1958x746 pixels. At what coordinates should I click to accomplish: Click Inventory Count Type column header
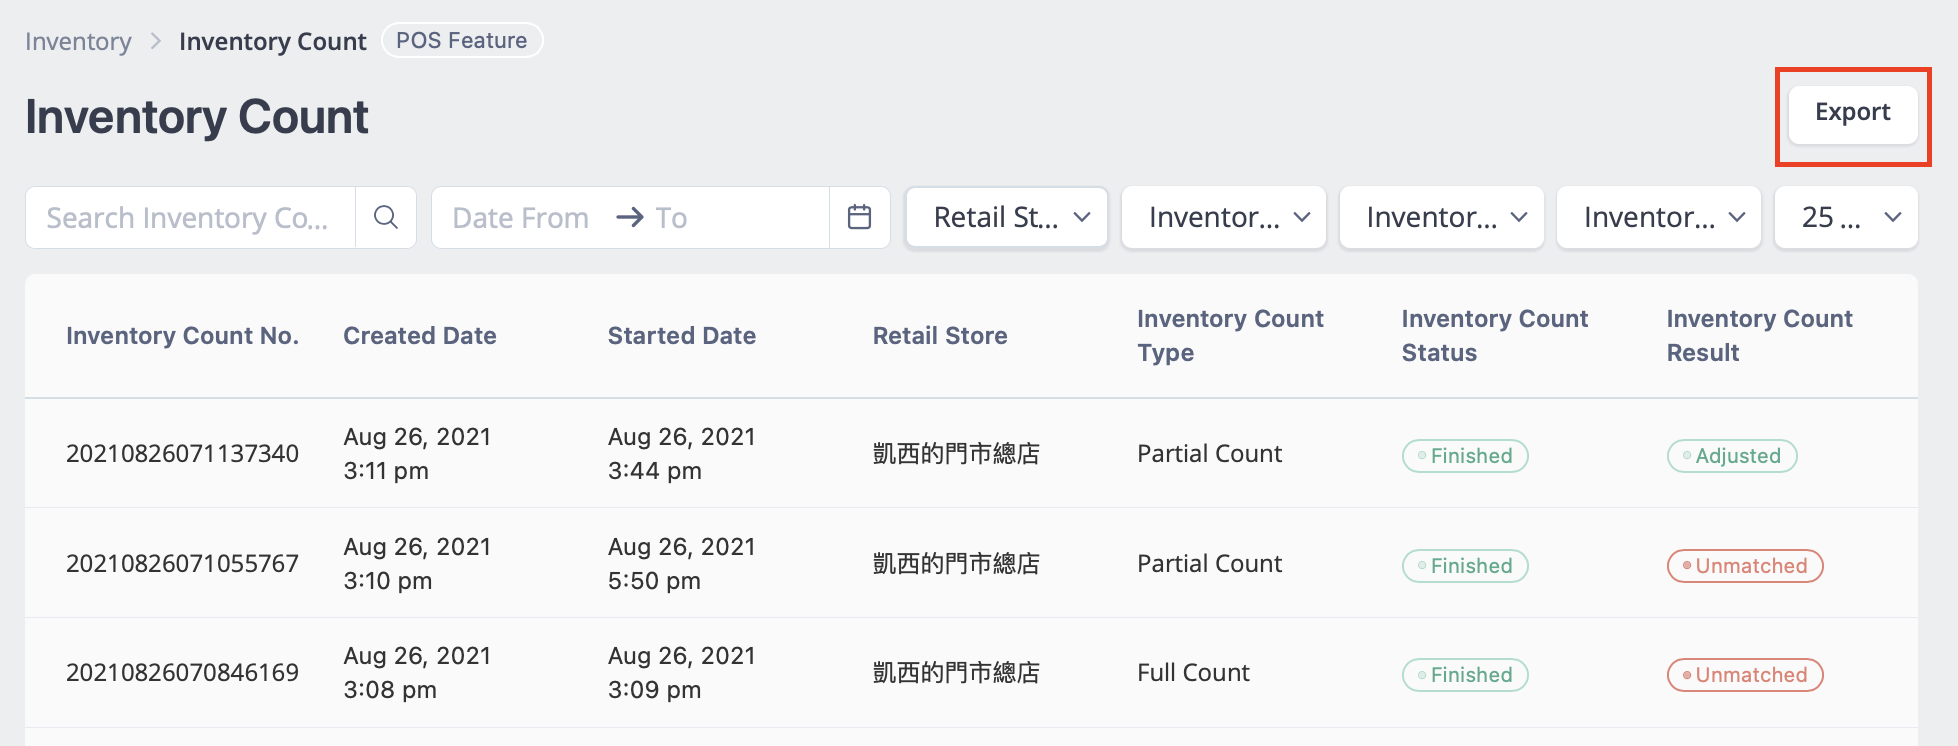click(x=1230, y=336)
